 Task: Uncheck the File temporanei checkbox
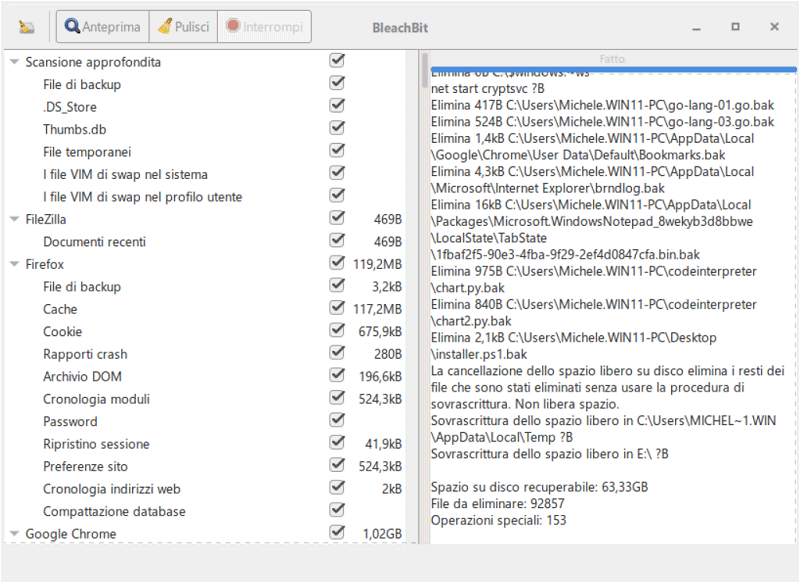tap(337, 150)
